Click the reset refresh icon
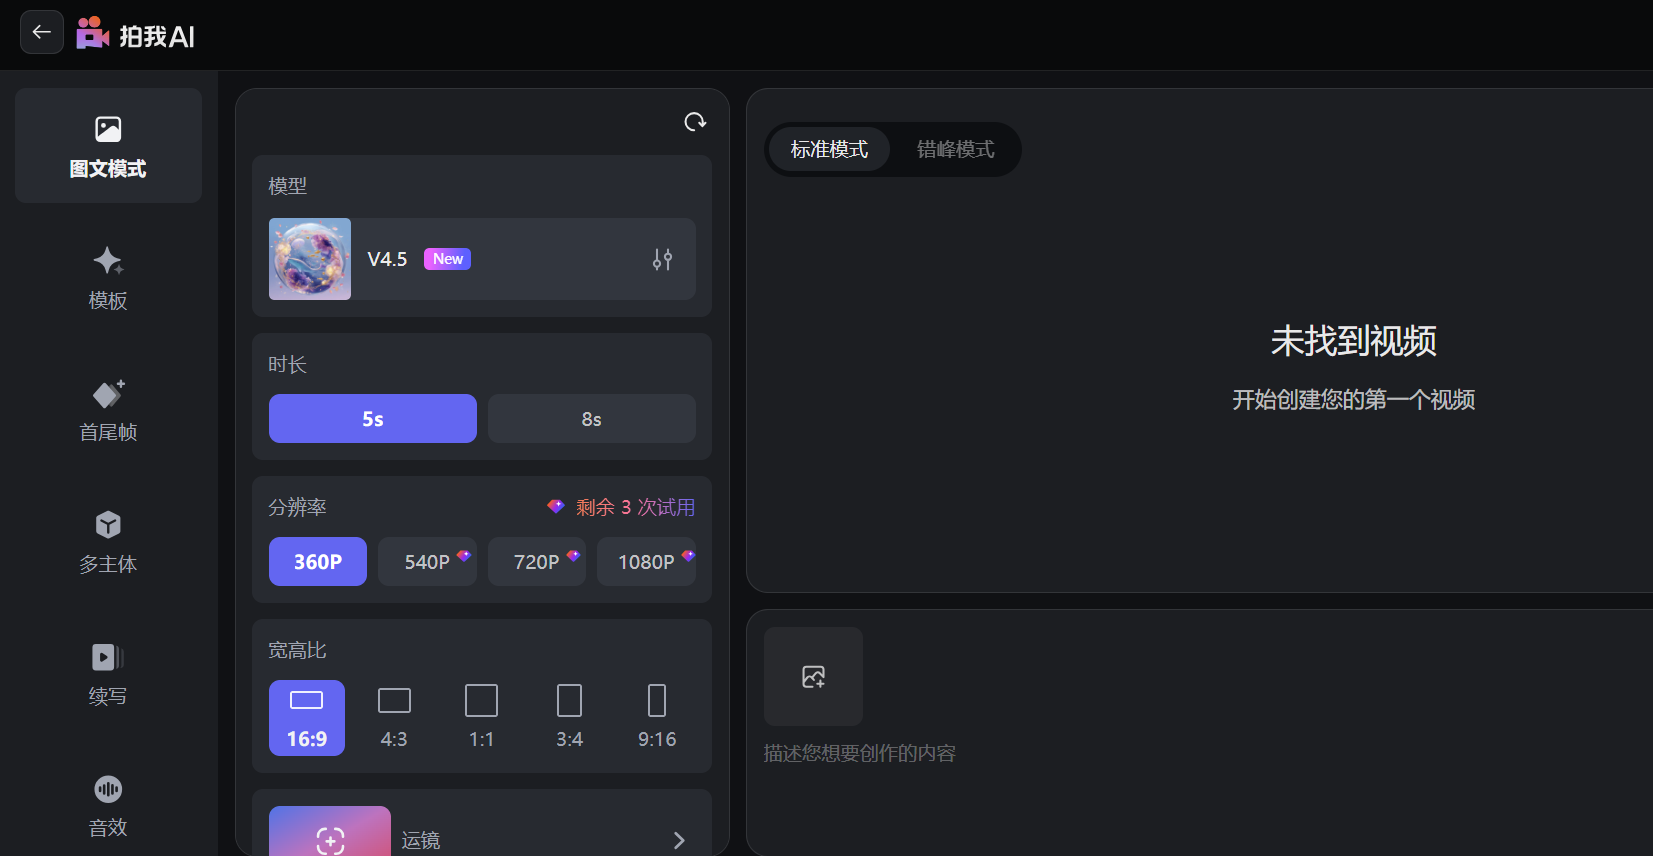The height and width of the screenshot is (856, 1653). pyautogui.click(x=695, y=122)
